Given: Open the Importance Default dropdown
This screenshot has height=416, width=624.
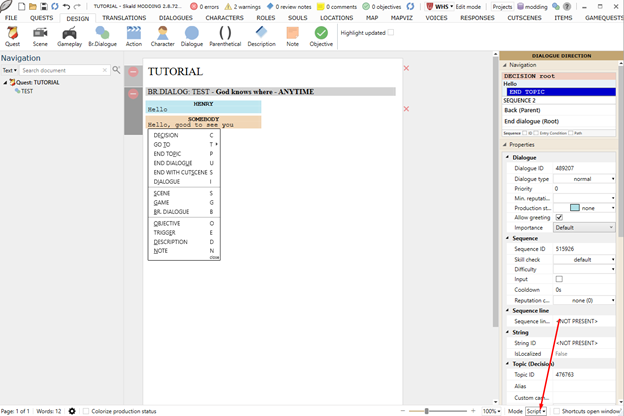Looking at the screenshot, I should (x=585, y=227).
